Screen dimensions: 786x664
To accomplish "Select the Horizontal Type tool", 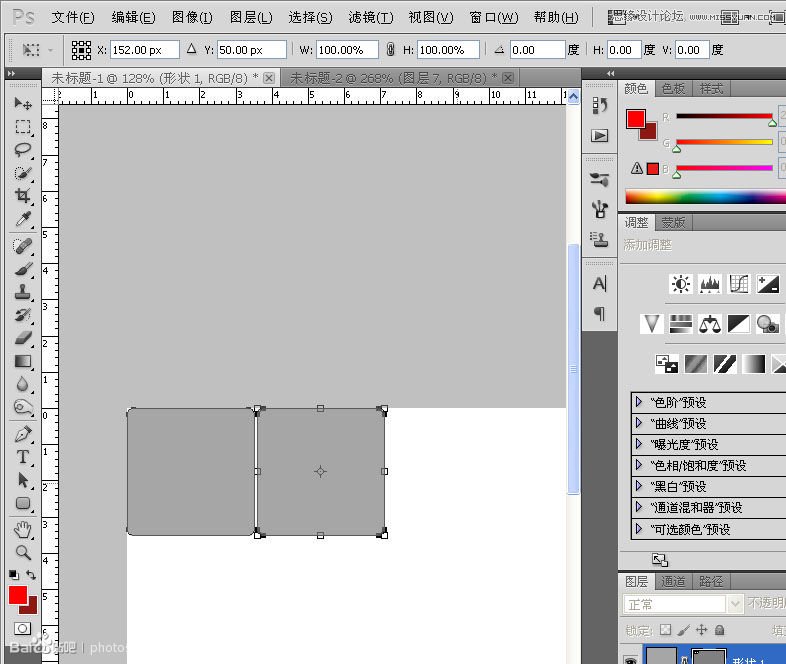I will point(22,457).
